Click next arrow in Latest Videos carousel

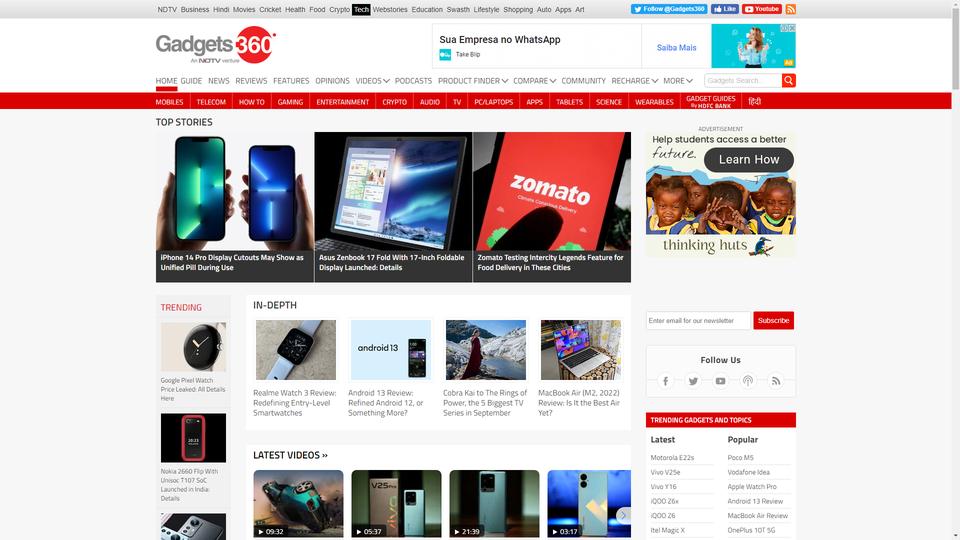(x=623, y=515)
